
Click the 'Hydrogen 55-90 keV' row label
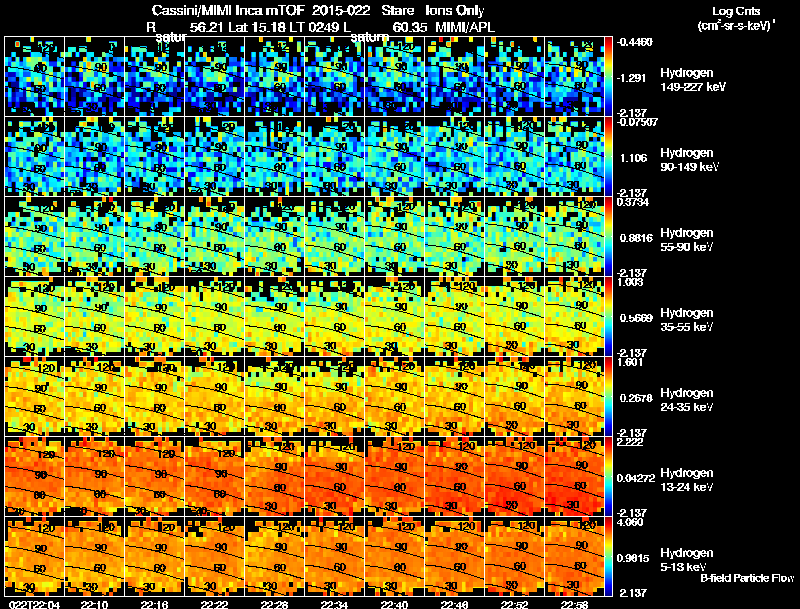687,240
